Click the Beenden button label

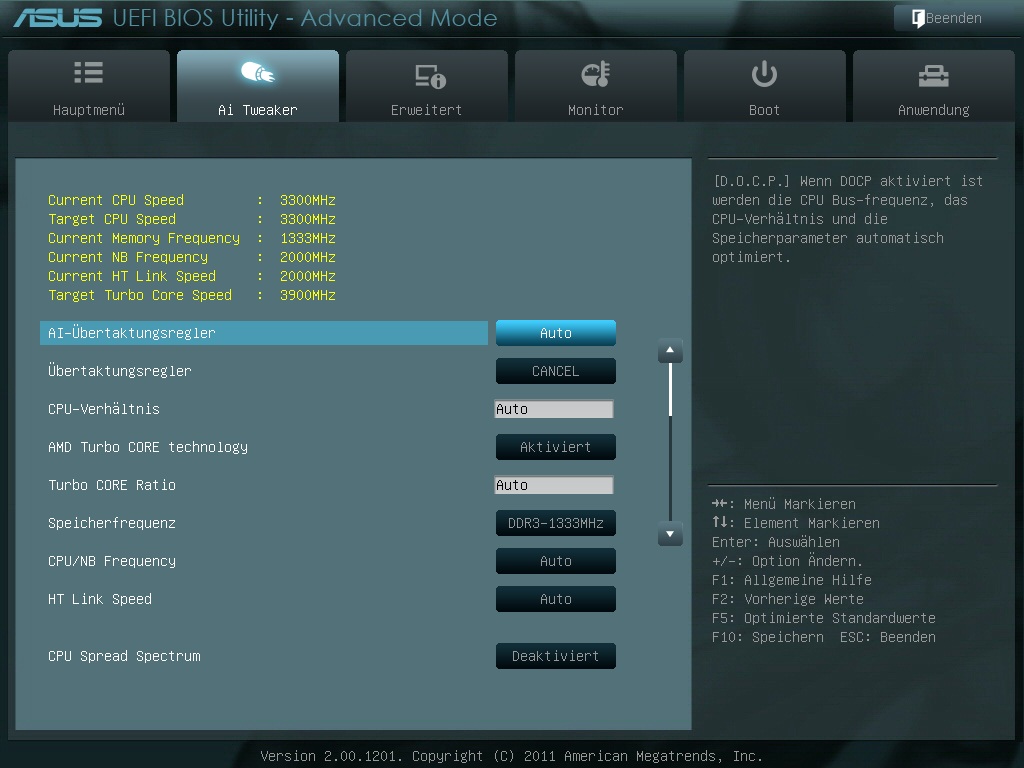953,18
